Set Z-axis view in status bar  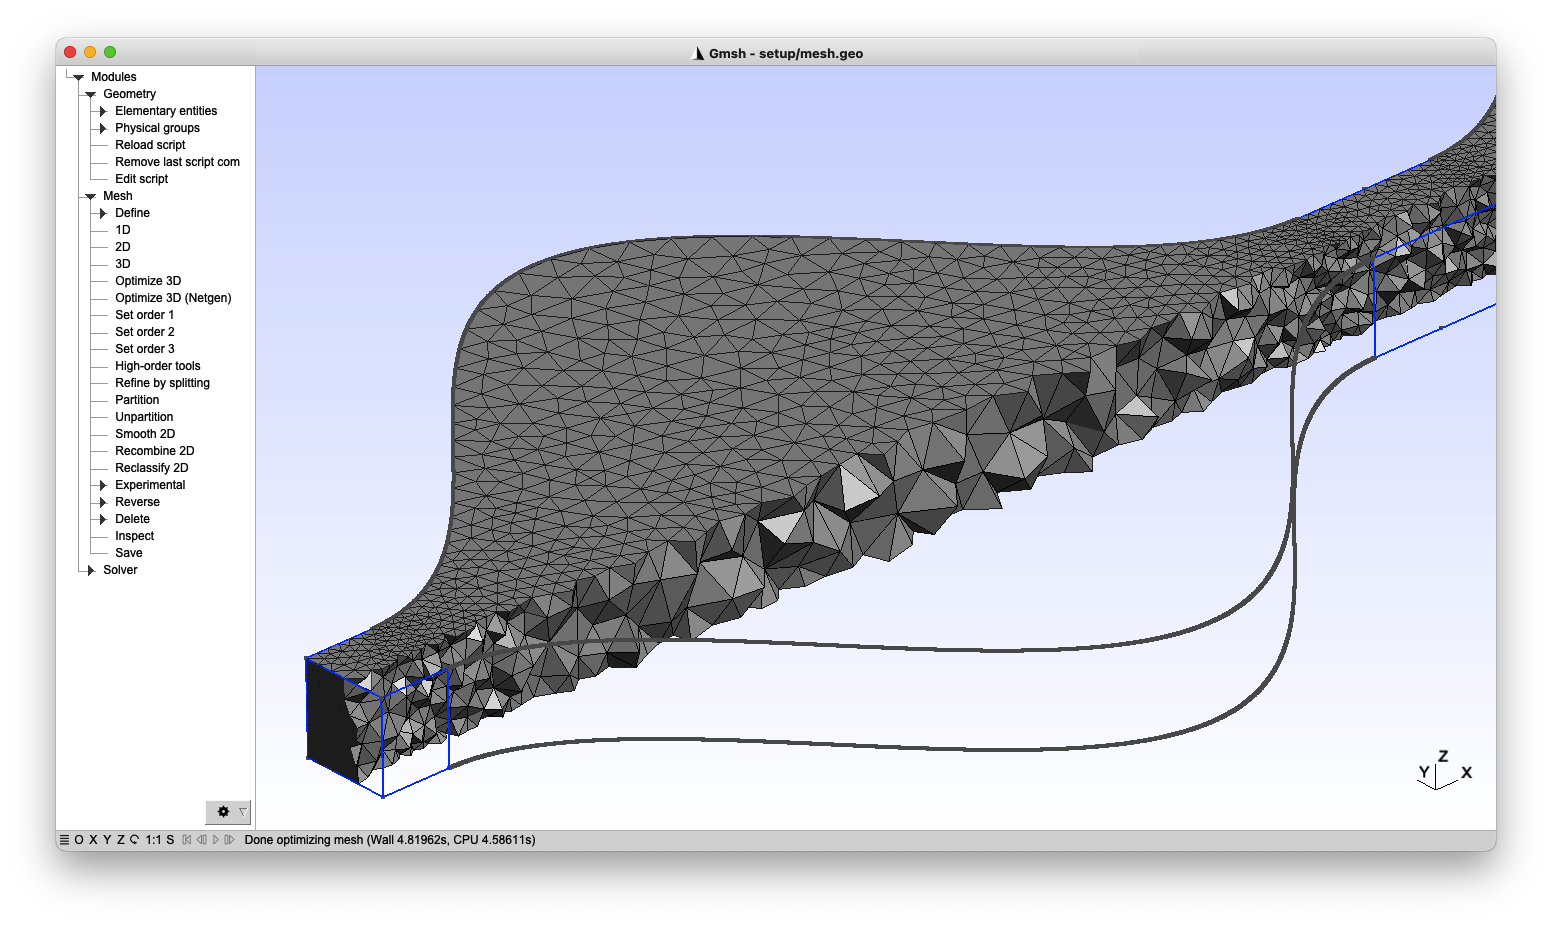(120, 840)
